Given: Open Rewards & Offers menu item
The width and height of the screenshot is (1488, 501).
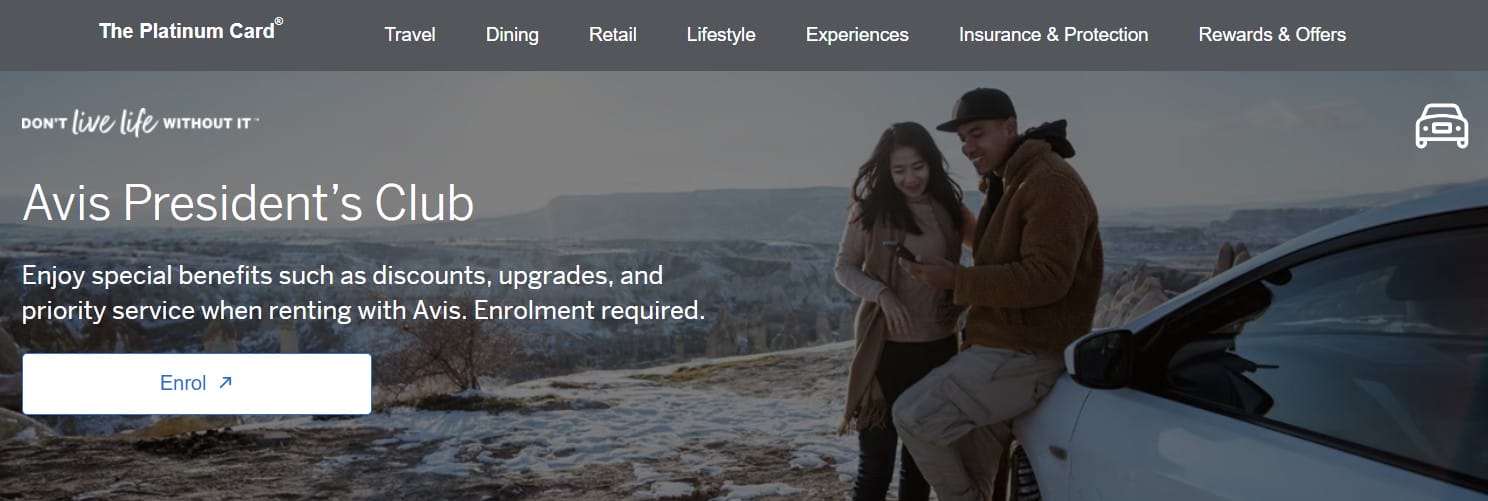Looking at the screenshot, I should click(1272, 35).
